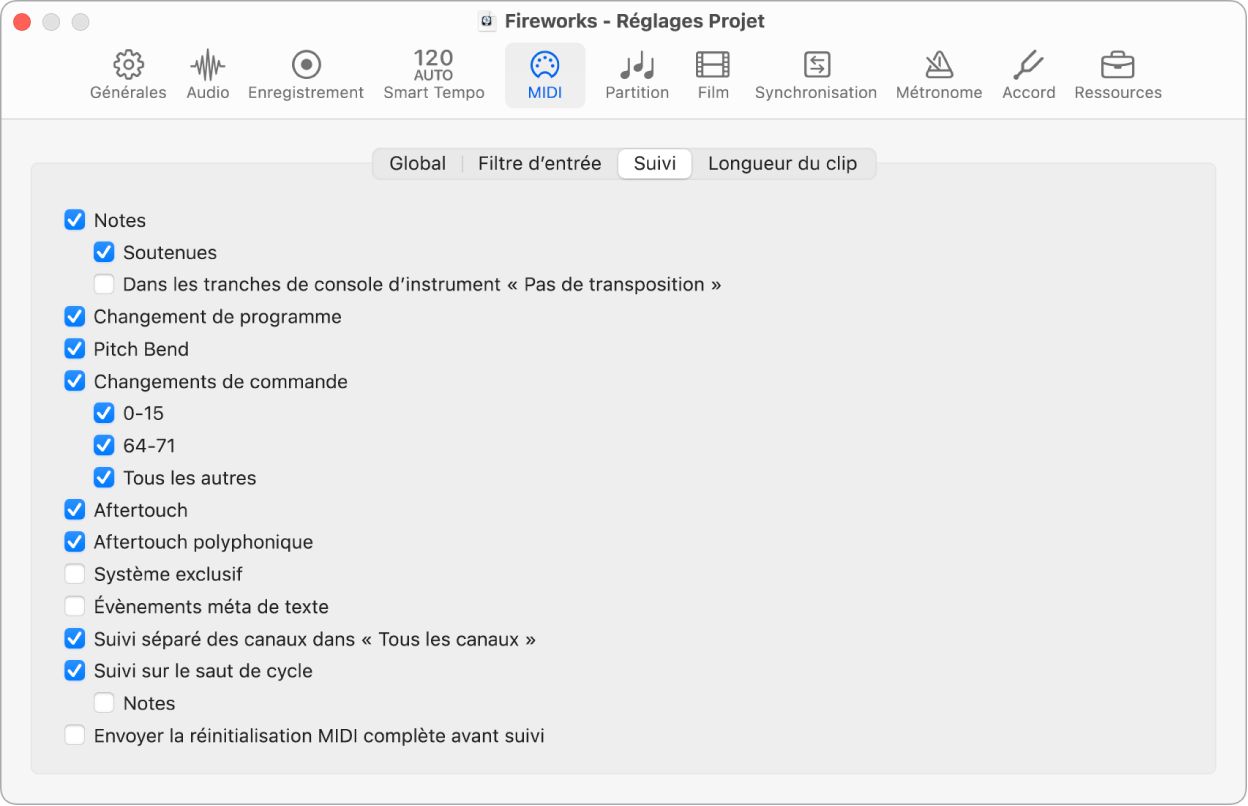Screen dimensions: 1248x806
Task: Toggle Changement de programme checkbox
Action: [75, 317]
